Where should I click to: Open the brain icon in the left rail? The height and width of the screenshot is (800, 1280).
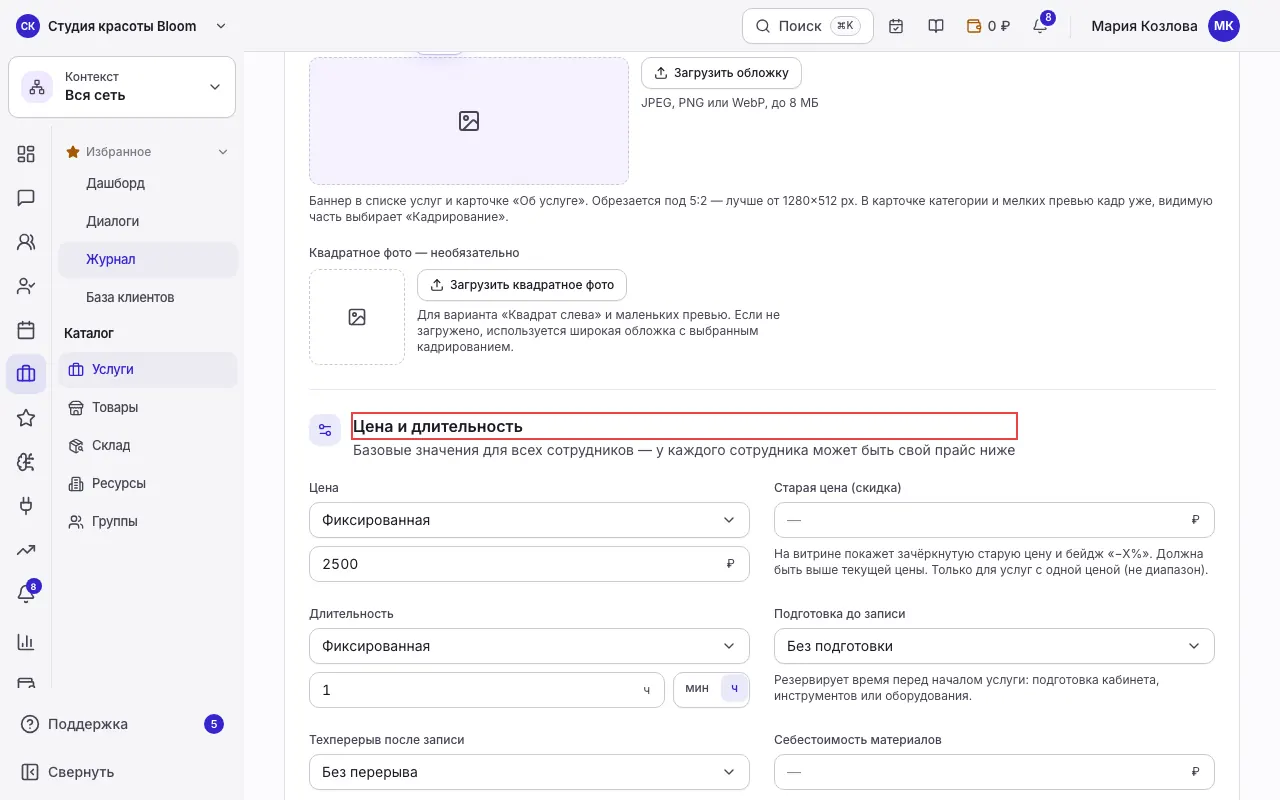(26, 462)
